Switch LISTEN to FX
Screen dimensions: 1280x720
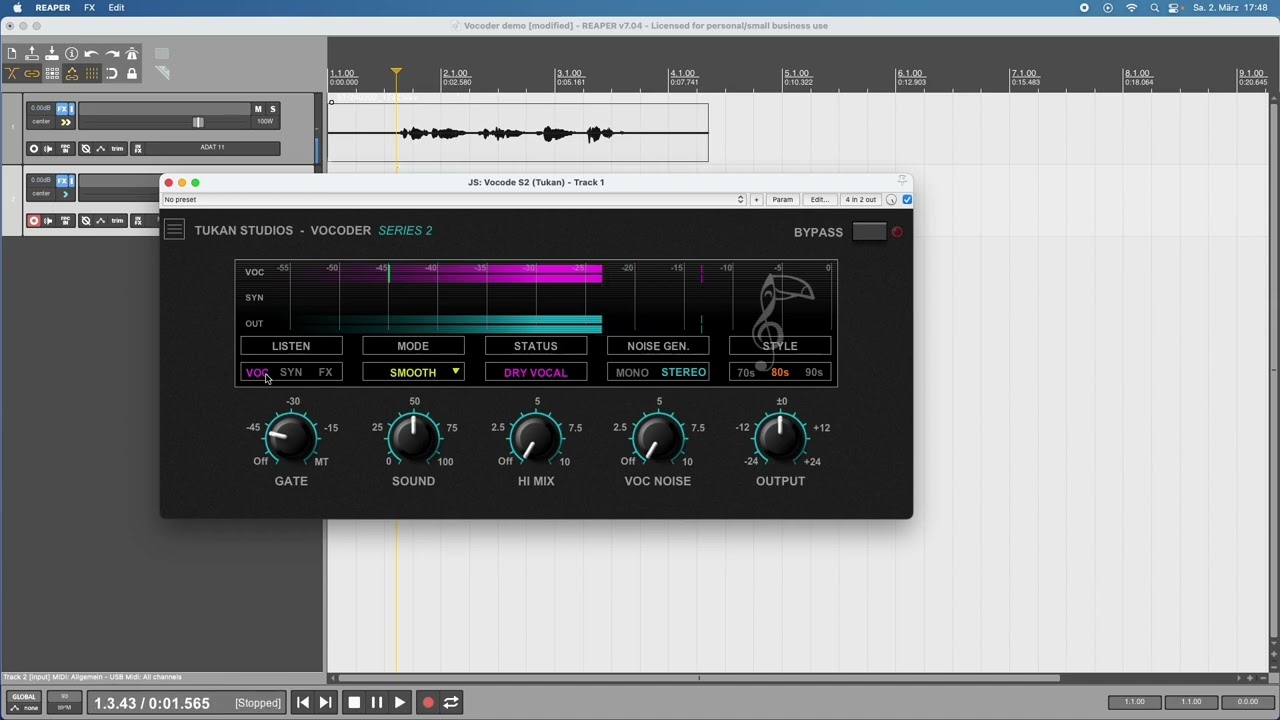coord(325,372)
